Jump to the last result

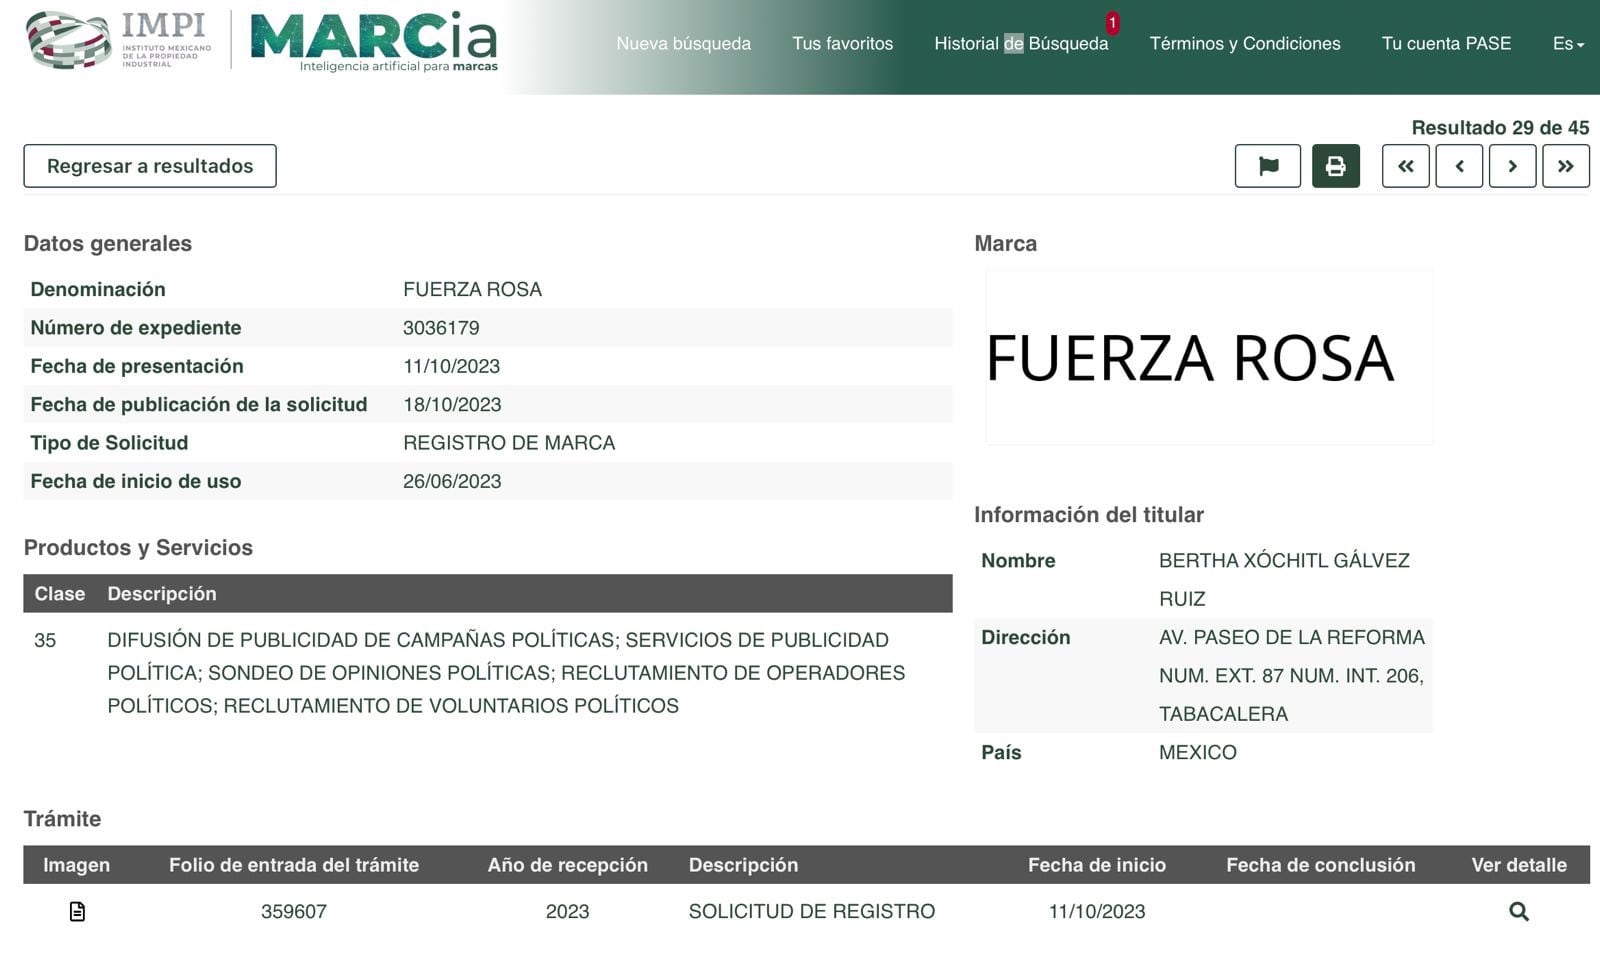coord(1565,166)
